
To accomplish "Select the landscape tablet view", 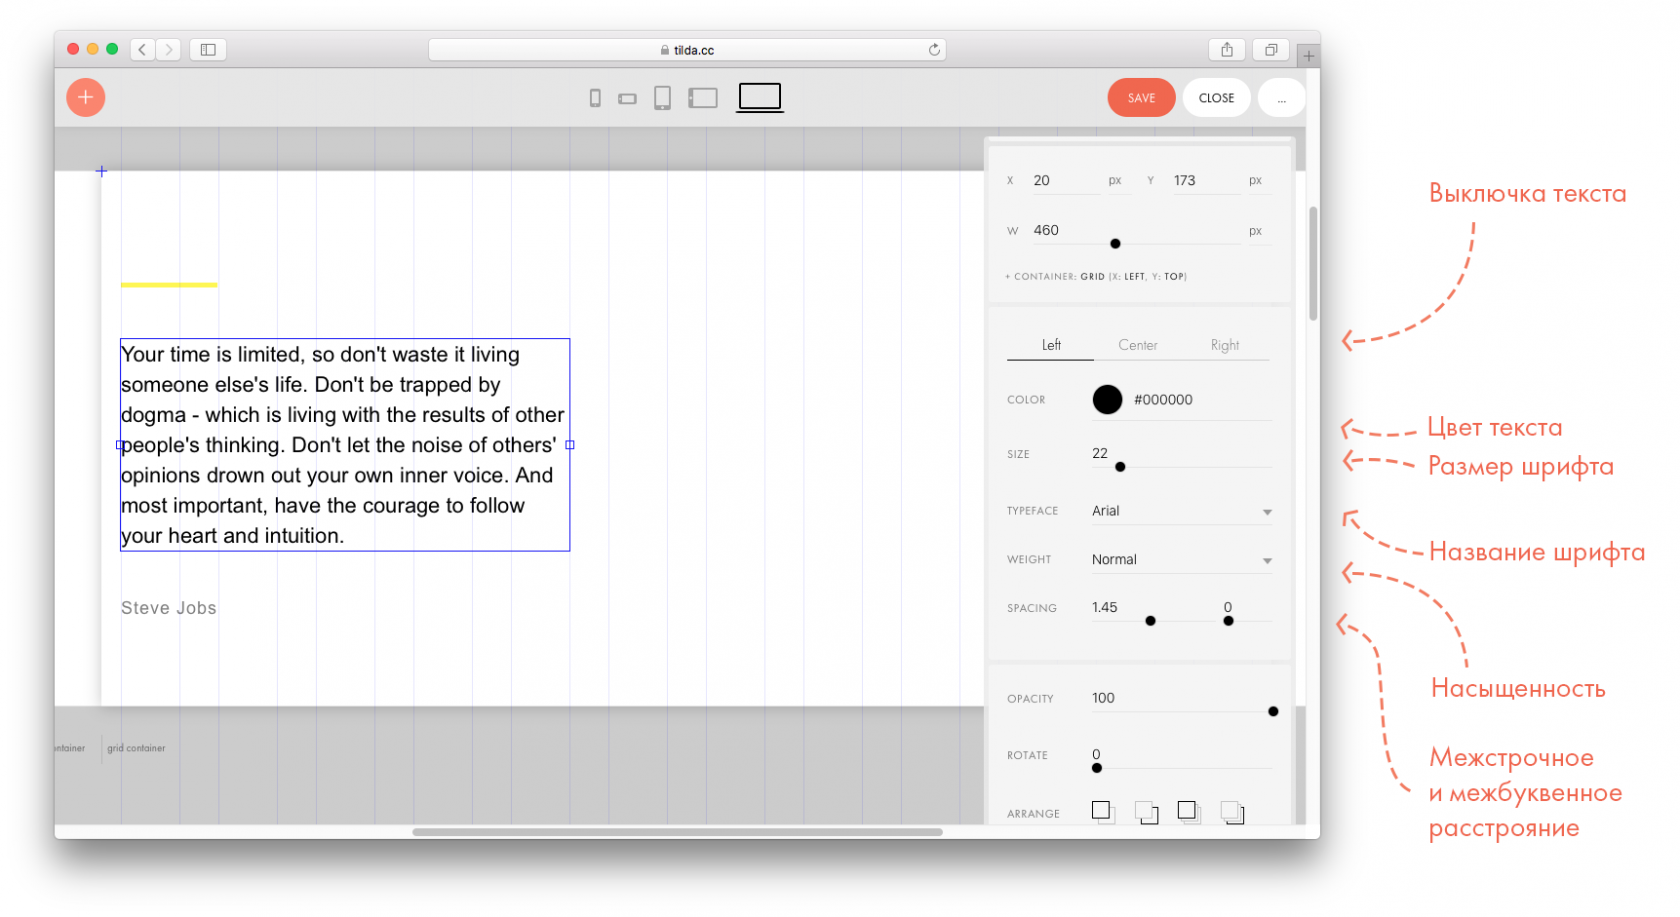I will coord(703,98).
